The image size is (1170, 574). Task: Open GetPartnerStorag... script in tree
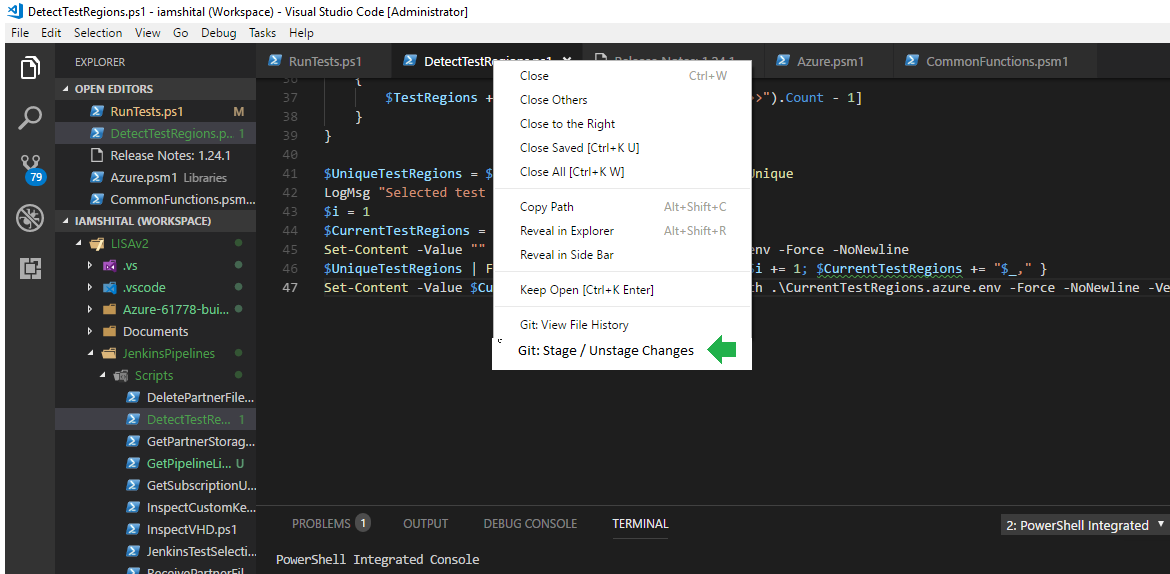tap(155, 441)
